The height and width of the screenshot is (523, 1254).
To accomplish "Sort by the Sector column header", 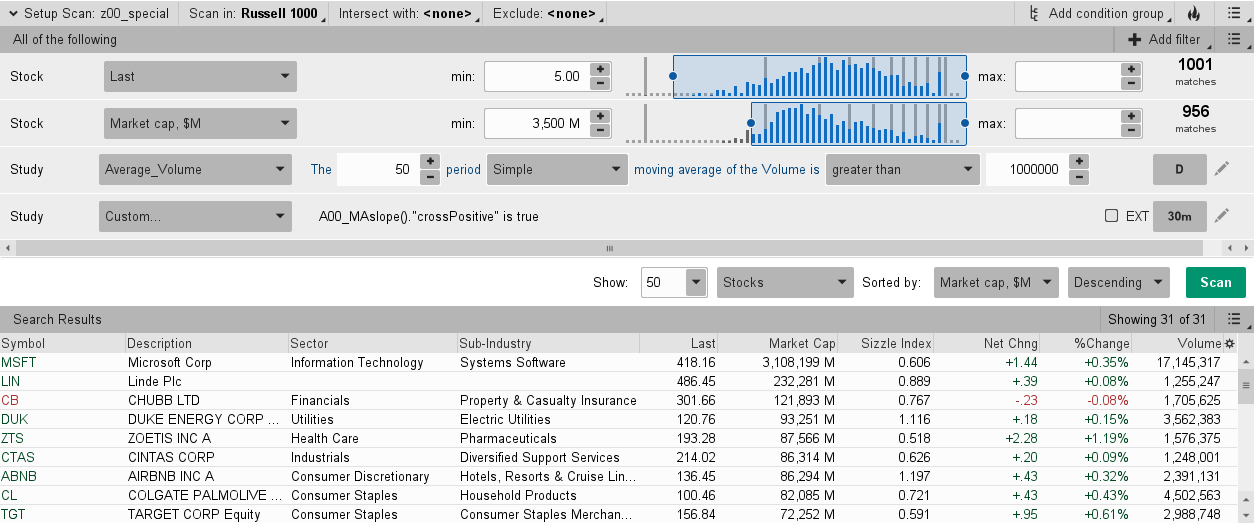I will tap(373, 344).
